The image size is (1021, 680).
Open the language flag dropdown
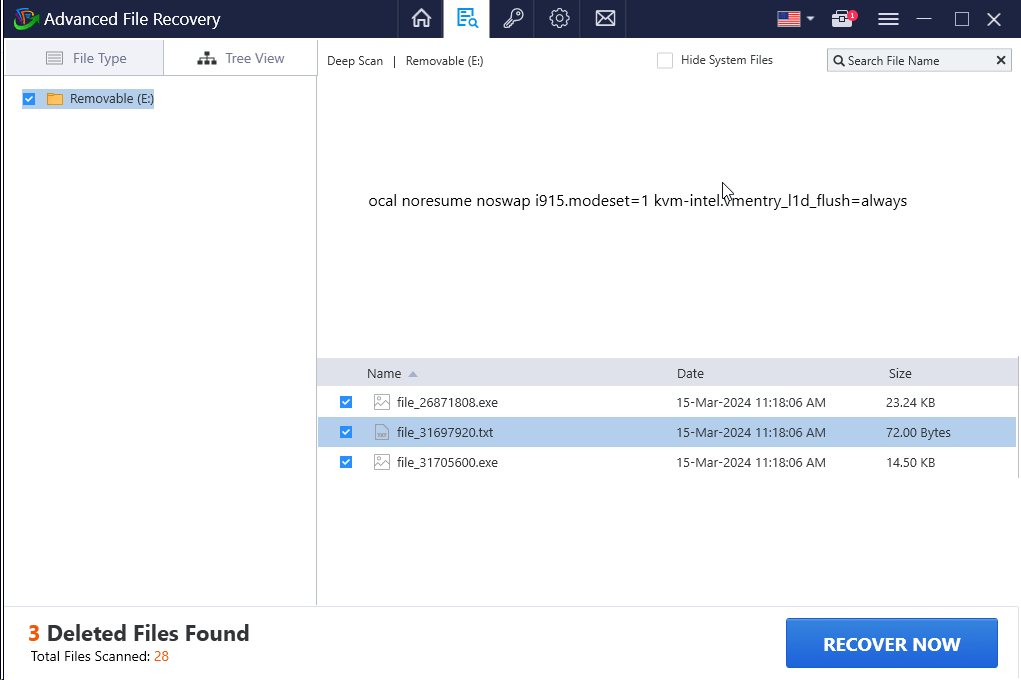click(x=796, y=19)
